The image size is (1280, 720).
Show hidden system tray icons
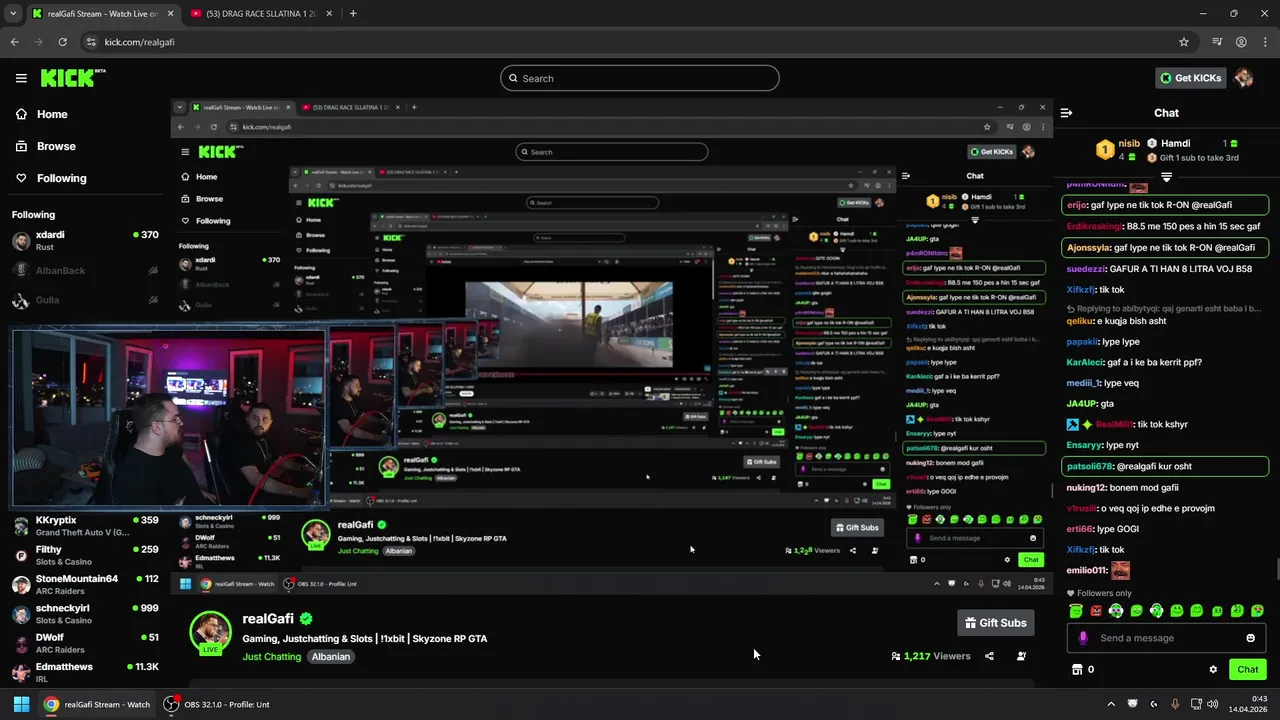pos(1110,704)
